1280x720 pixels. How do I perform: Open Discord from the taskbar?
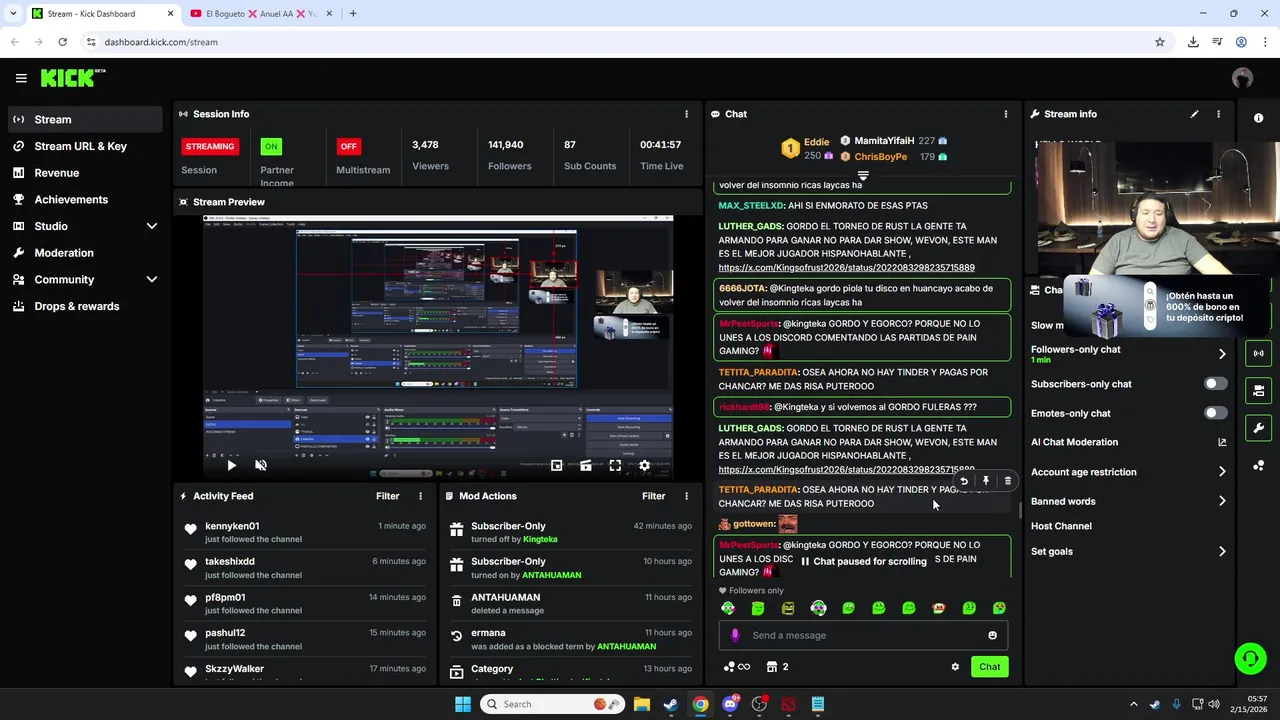(x=730, y=704)
